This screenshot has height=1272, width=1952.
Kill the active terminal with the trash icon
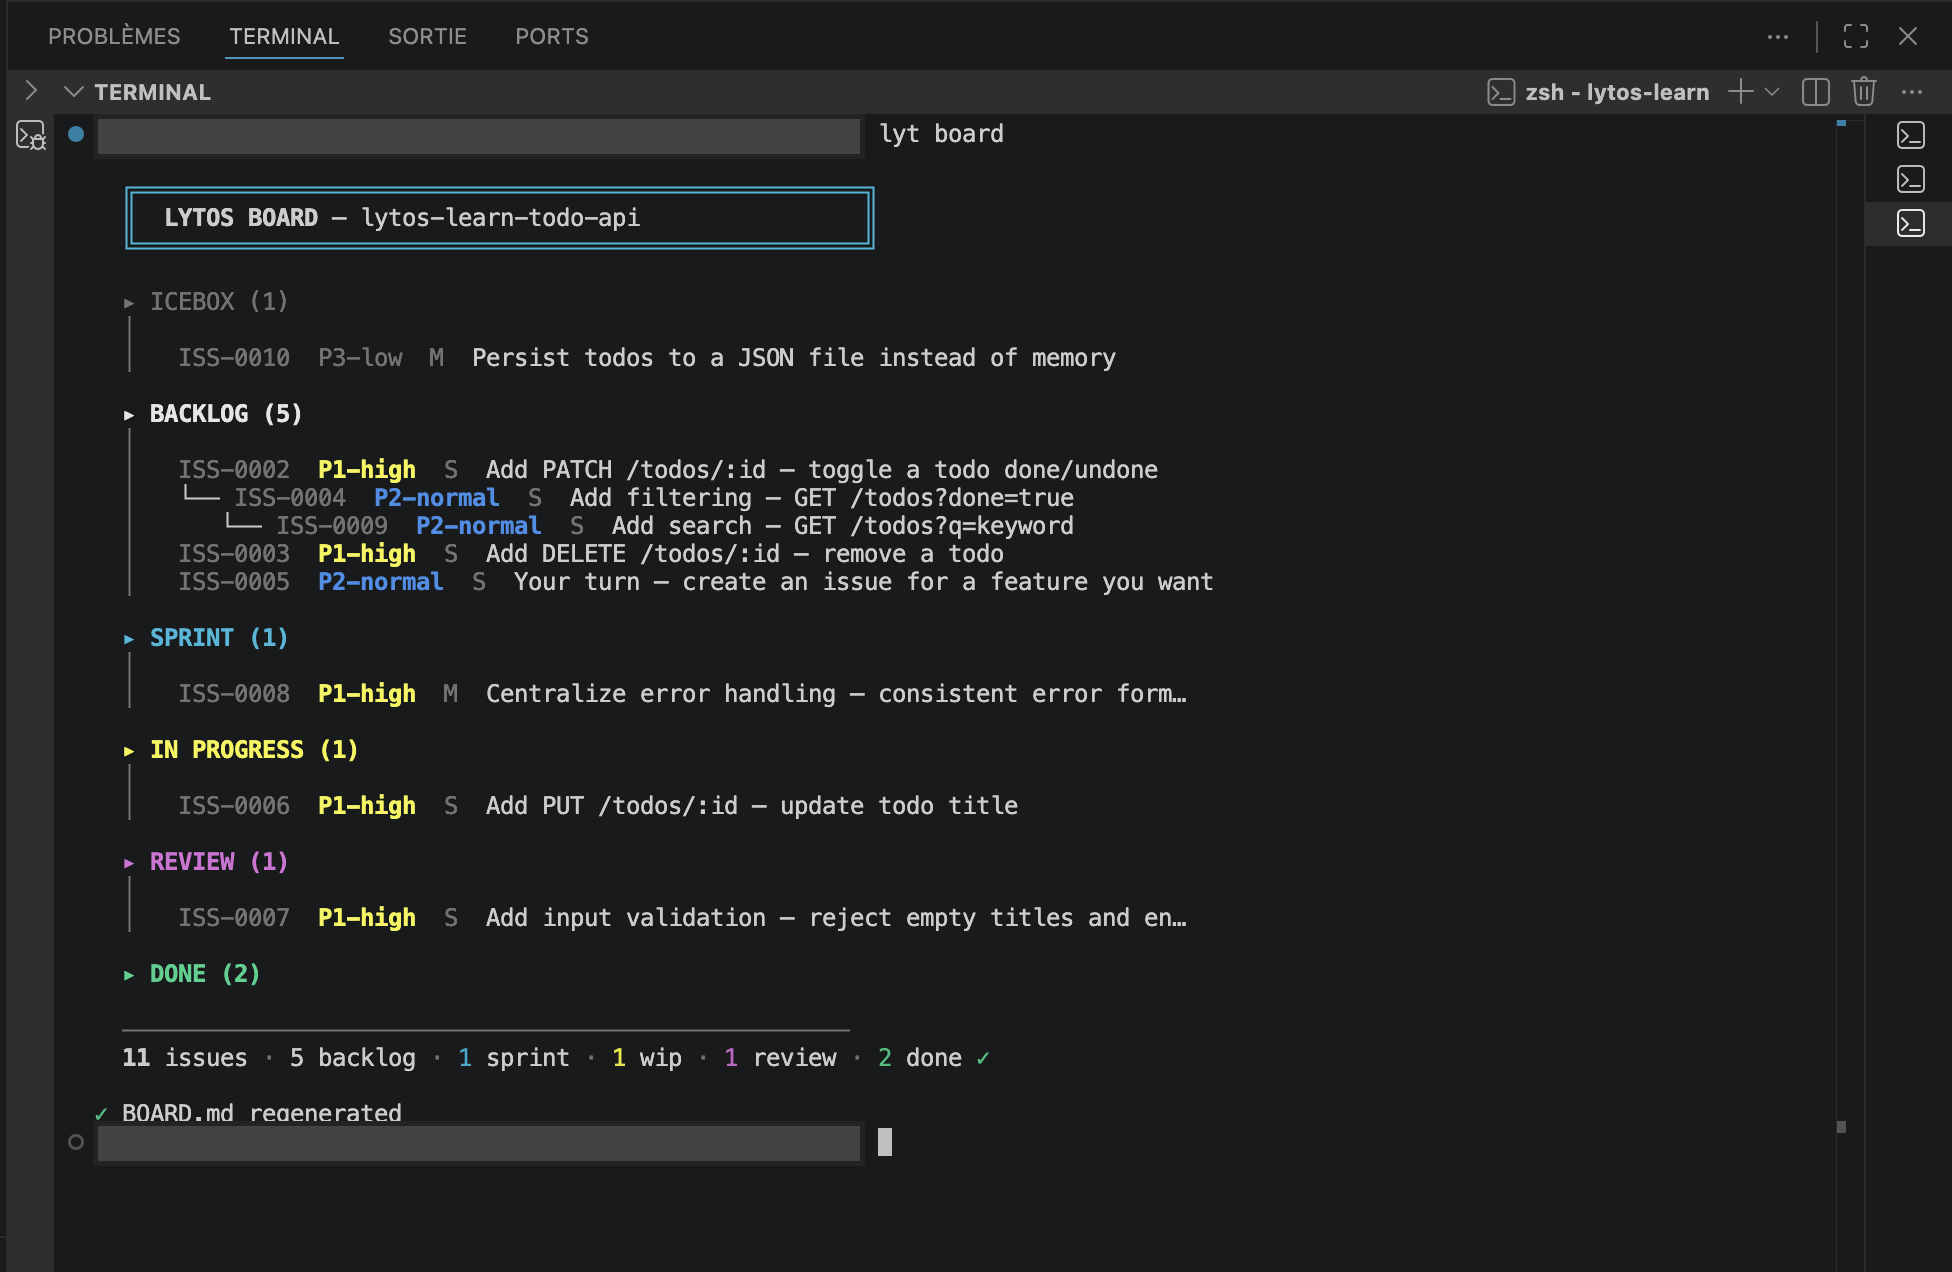point(1863,91)
